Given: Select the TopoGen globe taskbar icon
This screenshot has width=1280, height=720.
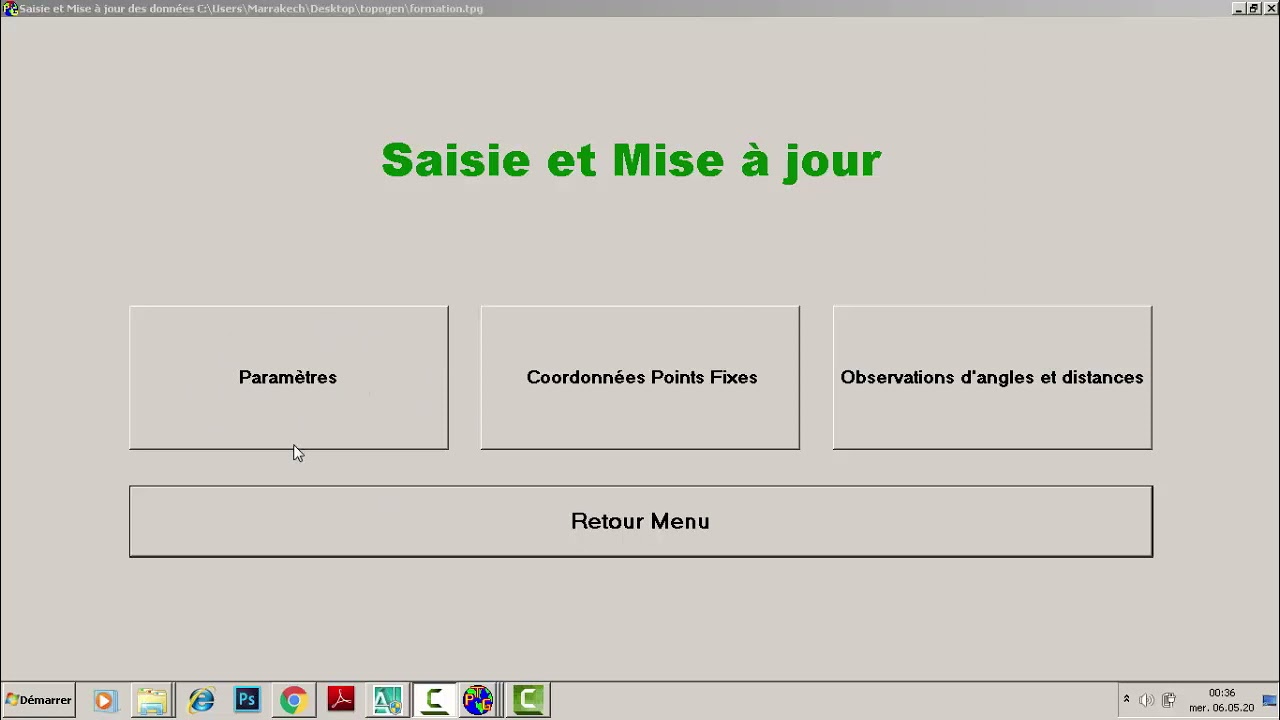Looking at the screenshot, I should click(x=478, y=700).
